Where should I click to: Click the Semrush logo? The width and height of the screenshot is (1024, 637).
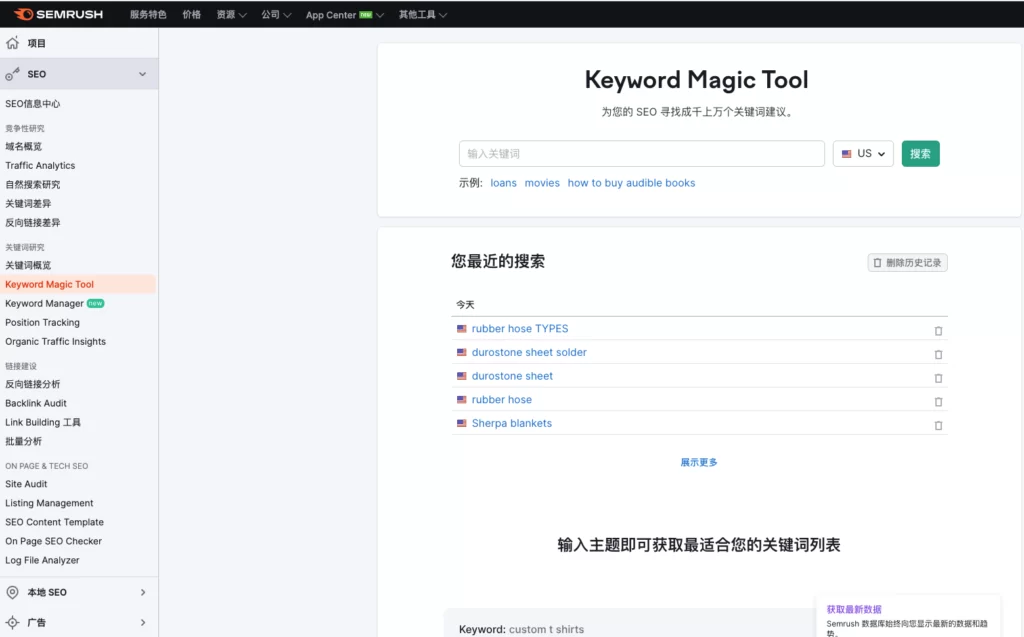click(x=58, y=14)
